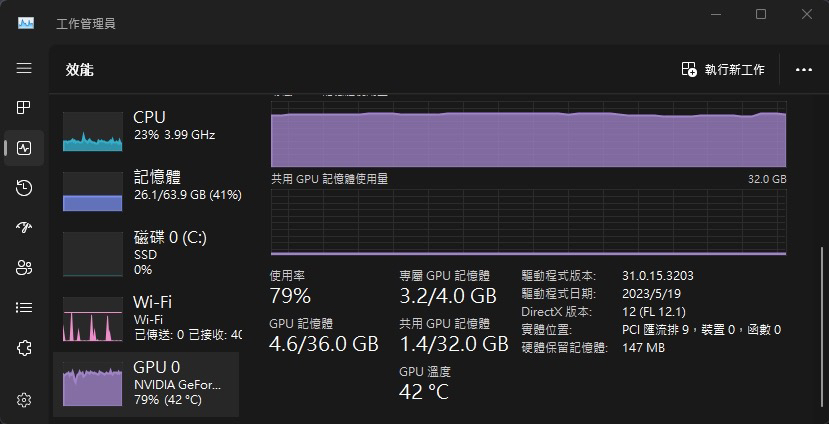Open Task Manager settings gear
Image resolution: width=829 pixels, height=424 pixels.
click(24, 399)
